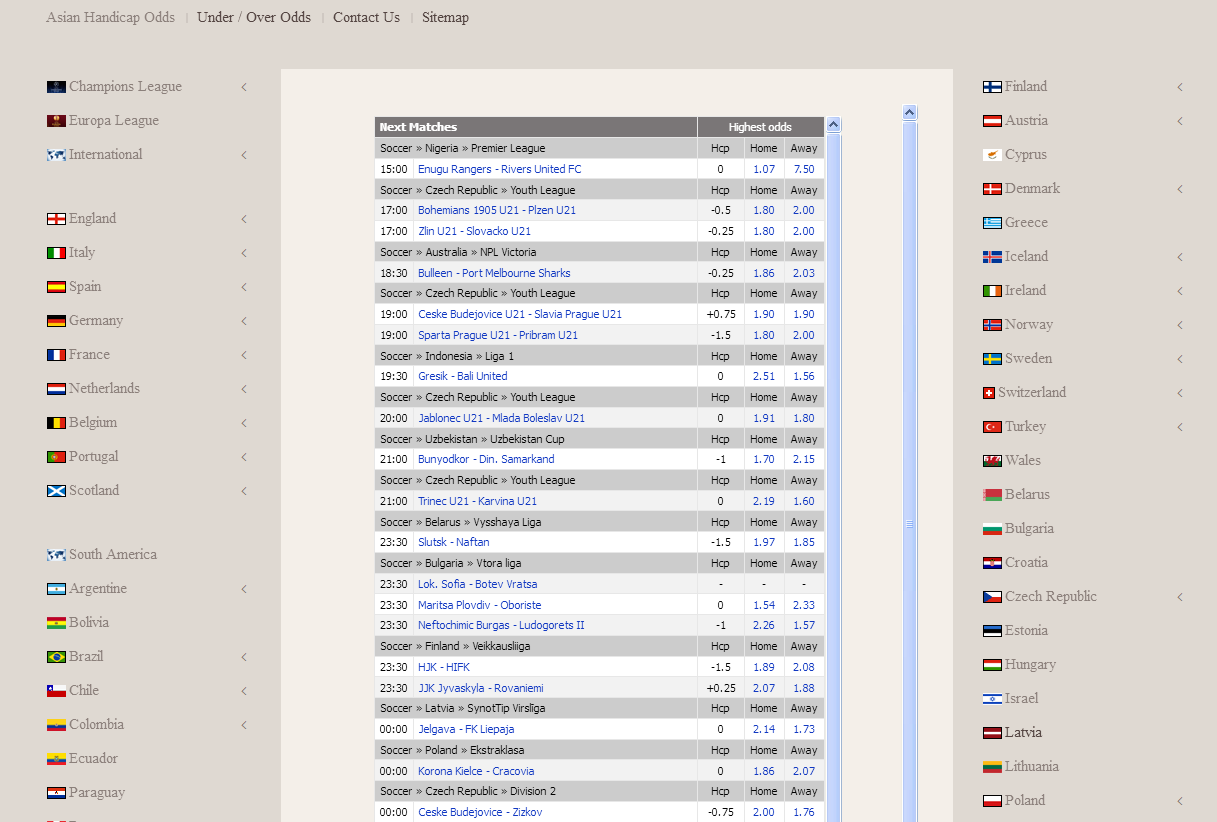The height and width of the screenshot is (822, 1217).
Task: Click the France flag icon
Action: [x=56, y=355]
